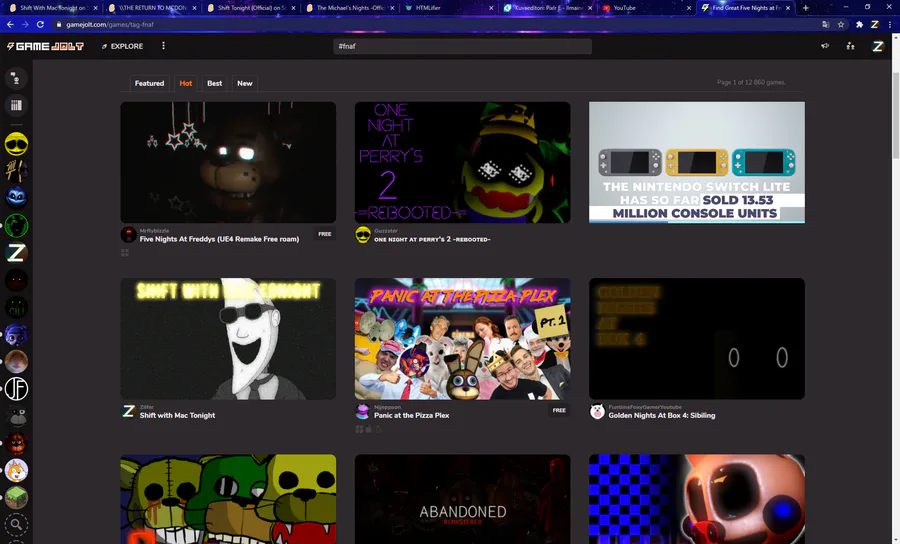Reload the page in browser
This screenshot has height=544, width=900.
[40, 24]
